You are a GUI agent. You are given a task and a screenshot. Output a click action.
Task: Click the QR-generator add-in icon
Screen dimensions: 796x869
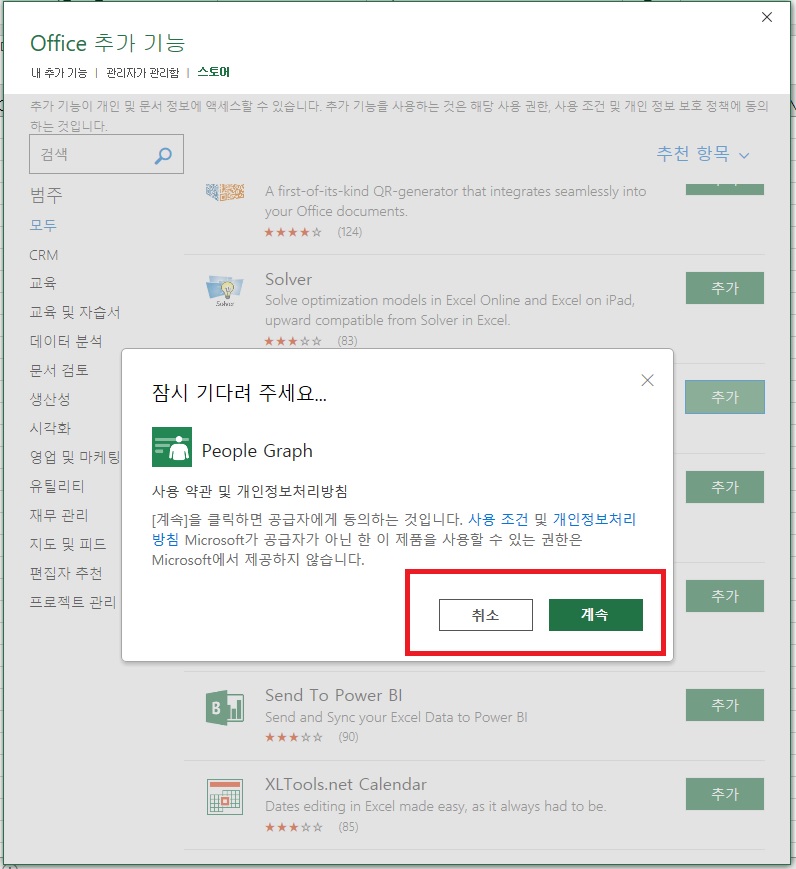224,192
